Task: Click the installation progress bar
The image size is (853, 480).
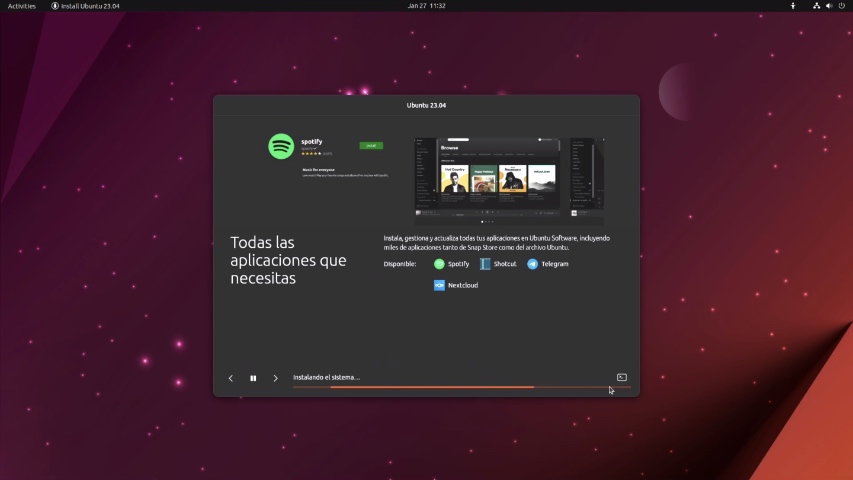Action: point(461,387)
